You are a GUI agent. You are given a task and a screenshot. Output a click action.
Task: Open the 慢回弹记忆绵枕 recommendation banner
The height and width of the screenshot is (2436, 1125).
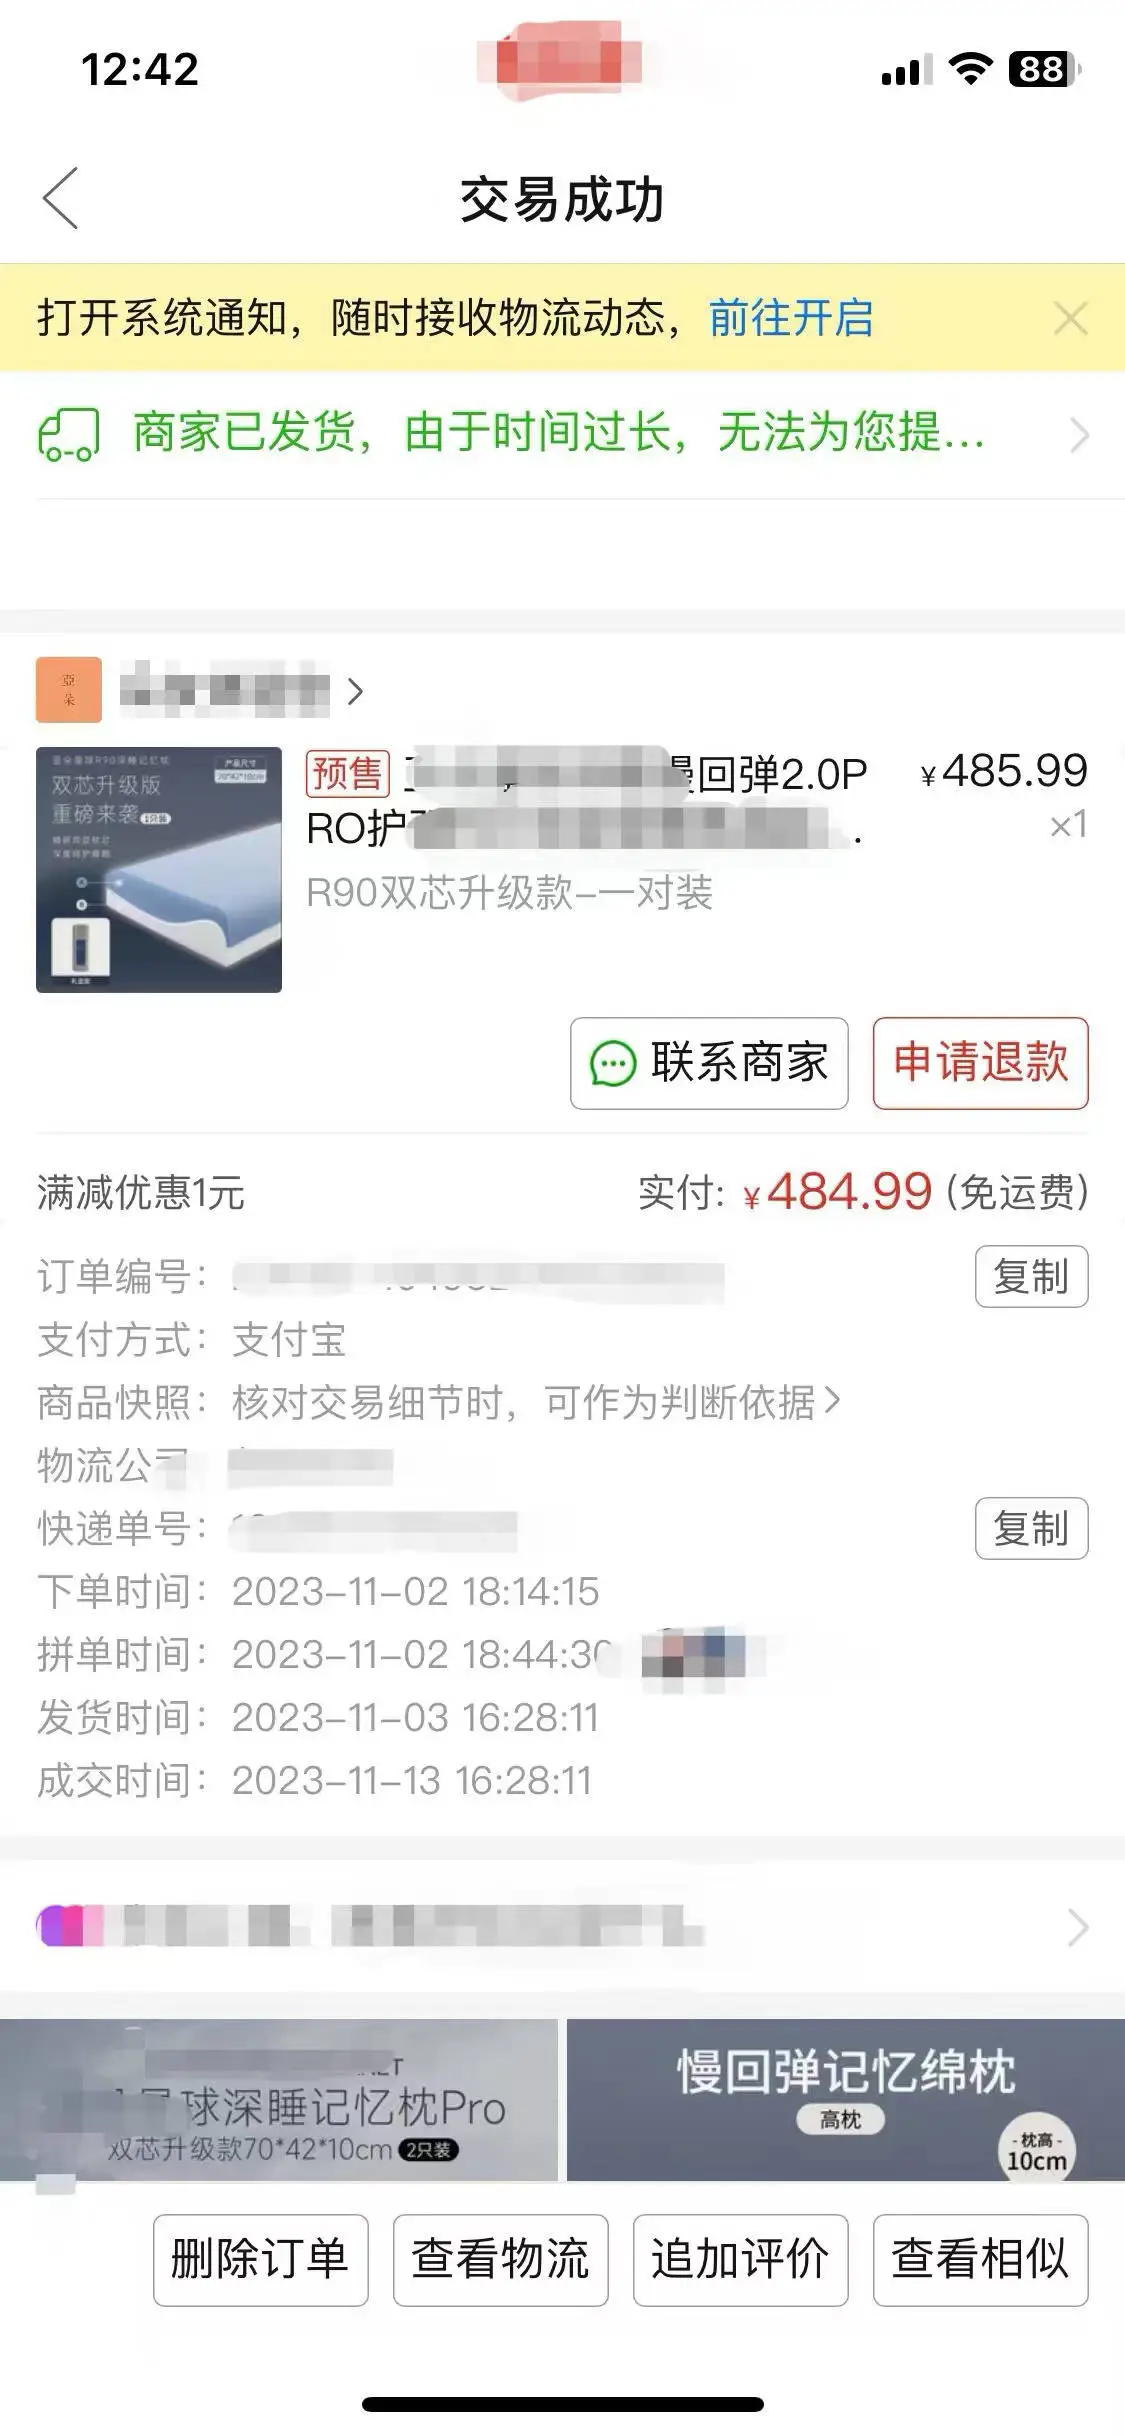click(x=846, y=2100)
